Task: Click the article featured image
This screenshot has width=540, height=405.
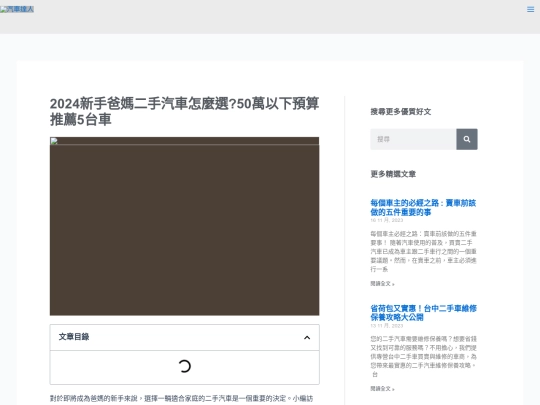Action: pos(185,226)
